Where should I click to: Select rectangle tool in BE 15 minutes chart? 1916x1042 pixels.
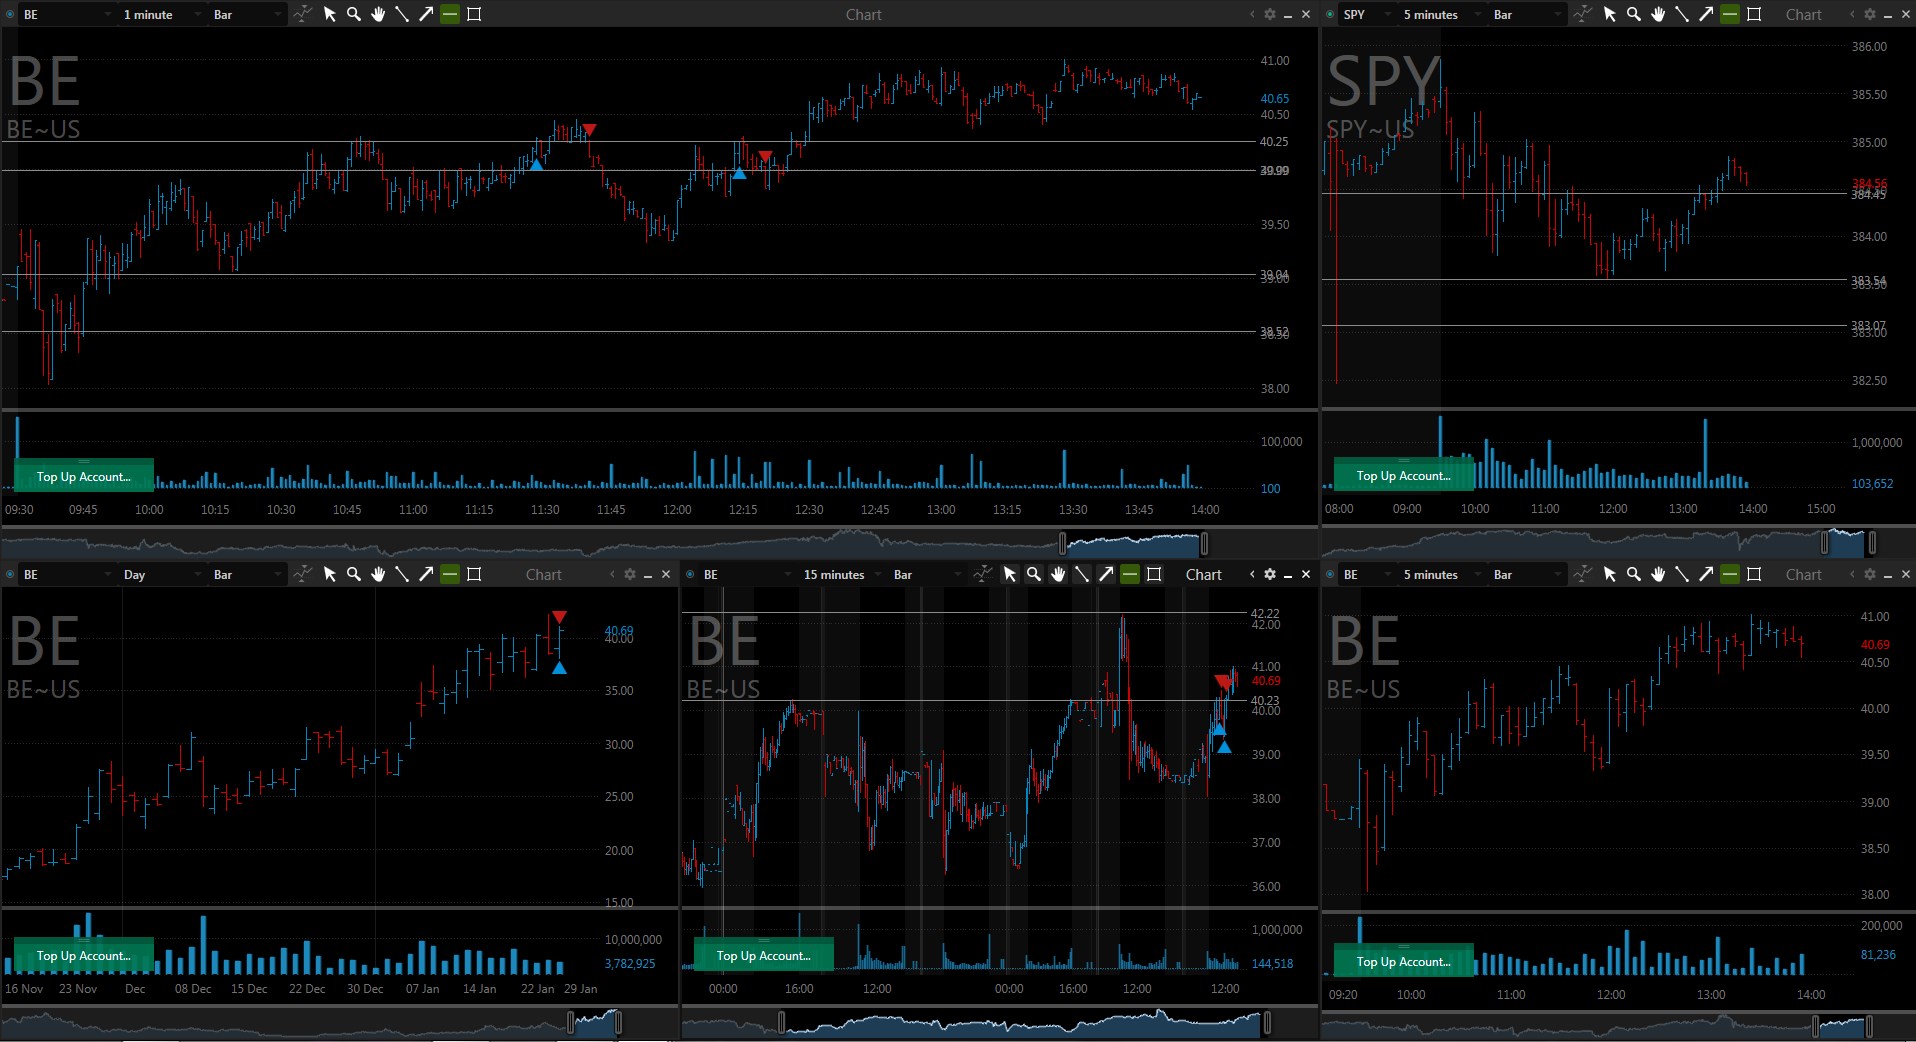click(1154, 574)
